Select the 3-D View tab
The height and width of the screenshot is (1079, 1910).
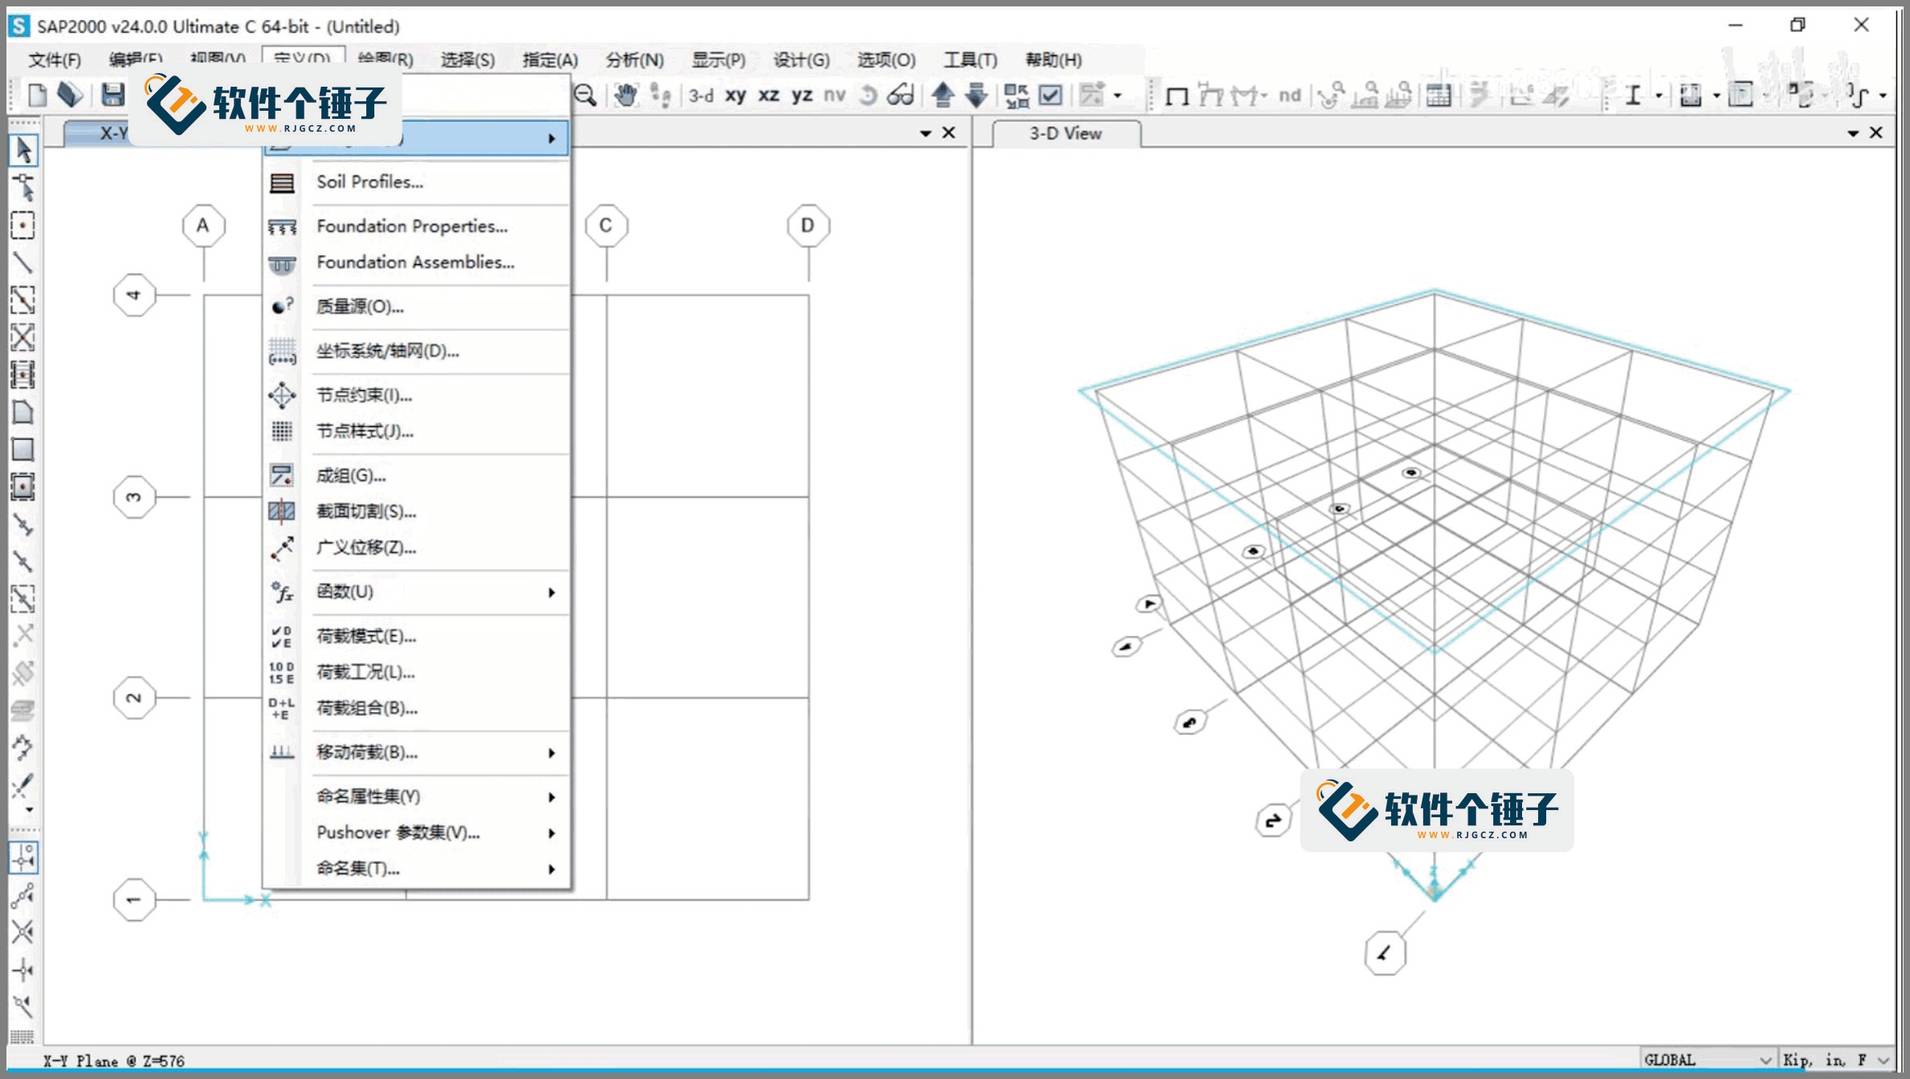point(1065,134)
